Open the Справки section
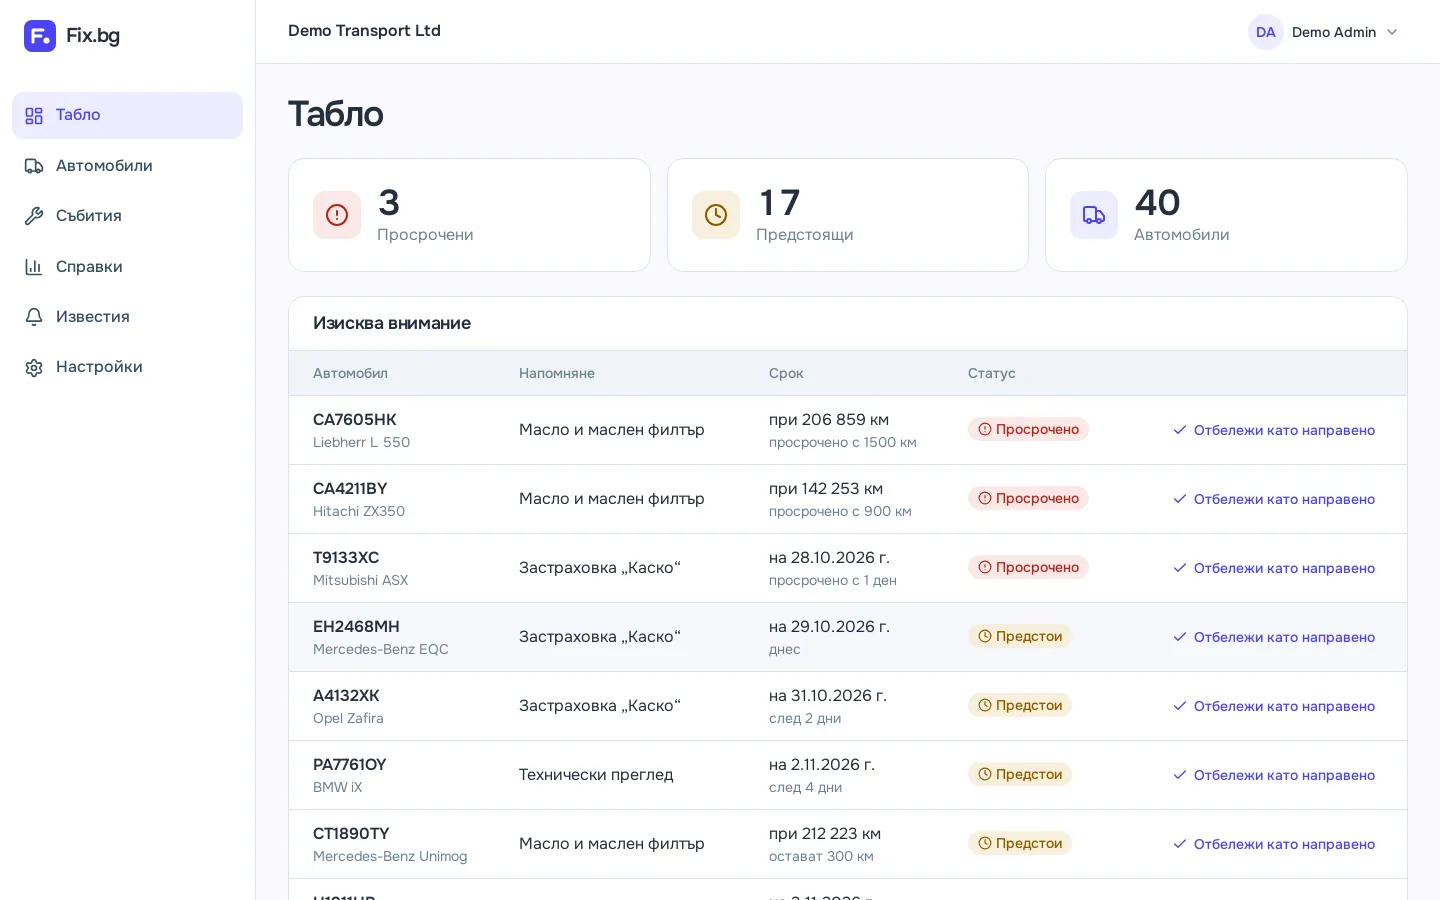The height and width of the screenshot is (900, 1440). pos(127,267)
